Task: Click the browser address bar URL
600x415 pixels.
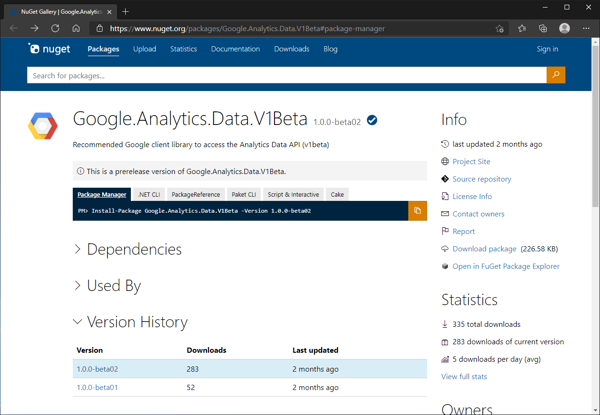Action: click(247, 29)
